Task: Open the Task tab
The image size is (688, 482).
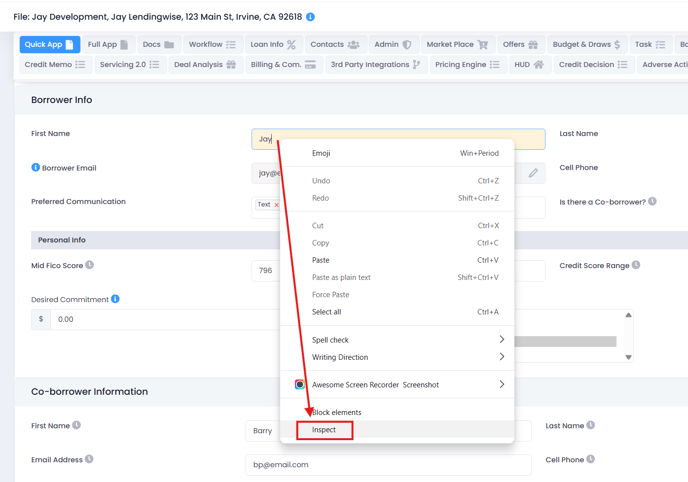Action: point(651,44)
